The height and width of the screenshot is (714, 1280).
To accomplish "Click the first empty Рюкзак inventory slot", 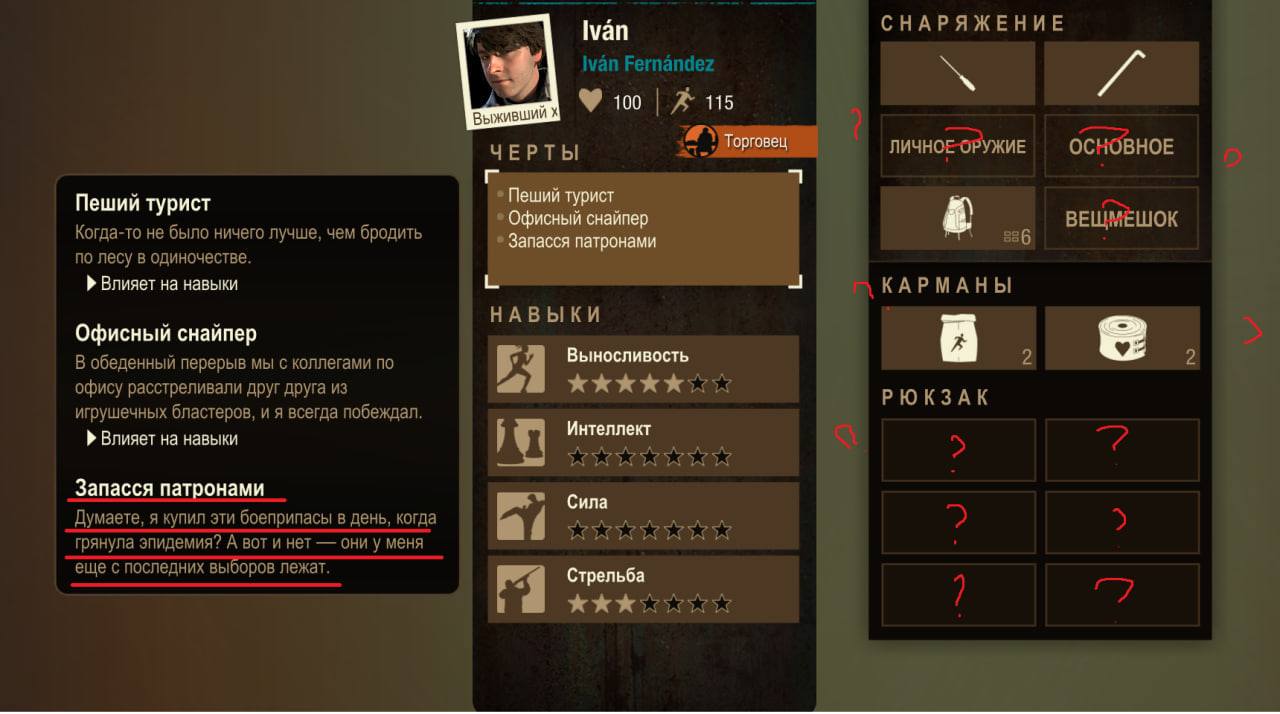I will [x=958, y=450].
